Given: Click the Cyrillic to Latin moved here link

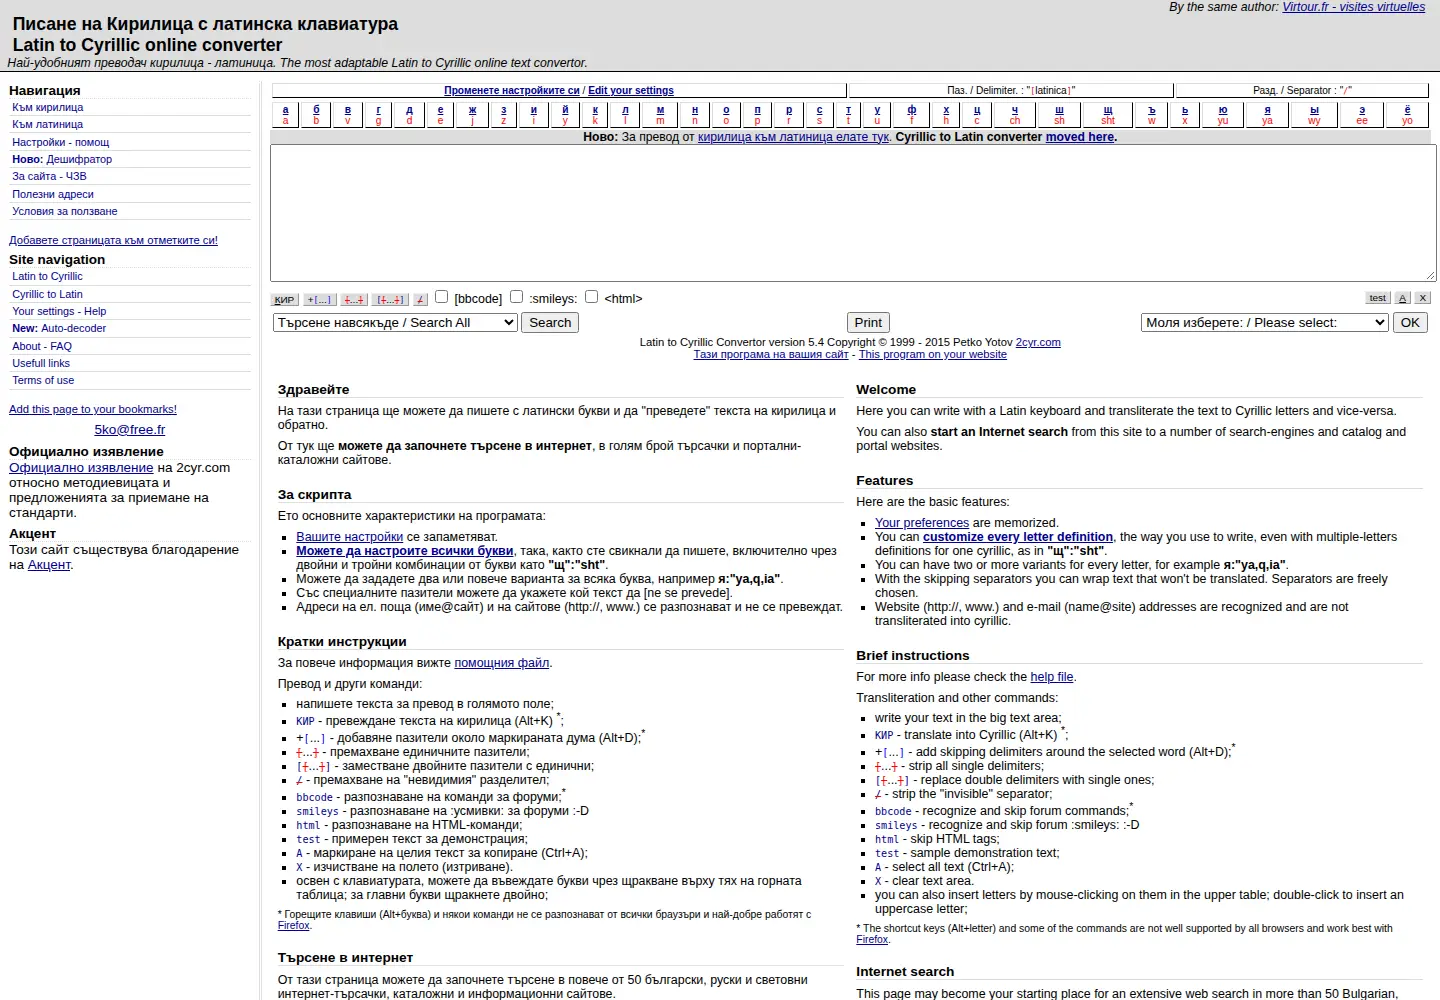Looking at the screenshot, I should click(1080, 137).
